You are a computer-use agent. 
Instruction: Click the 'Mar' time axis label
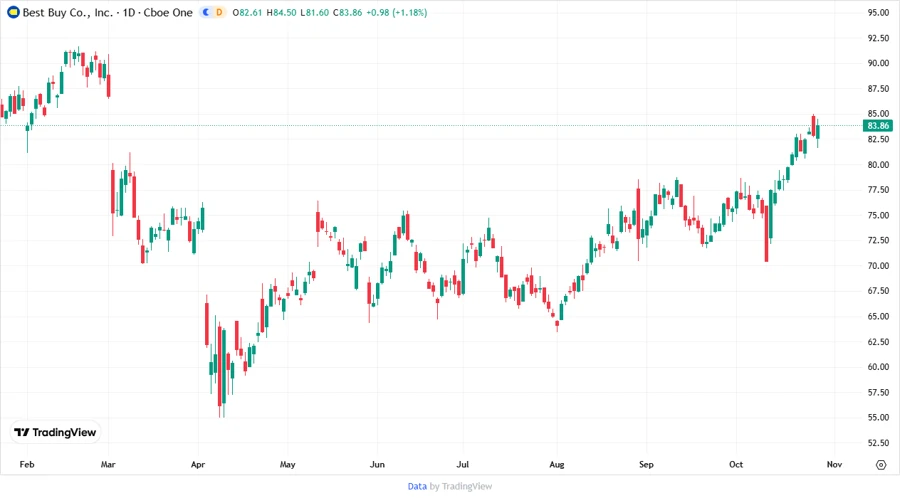108,464
